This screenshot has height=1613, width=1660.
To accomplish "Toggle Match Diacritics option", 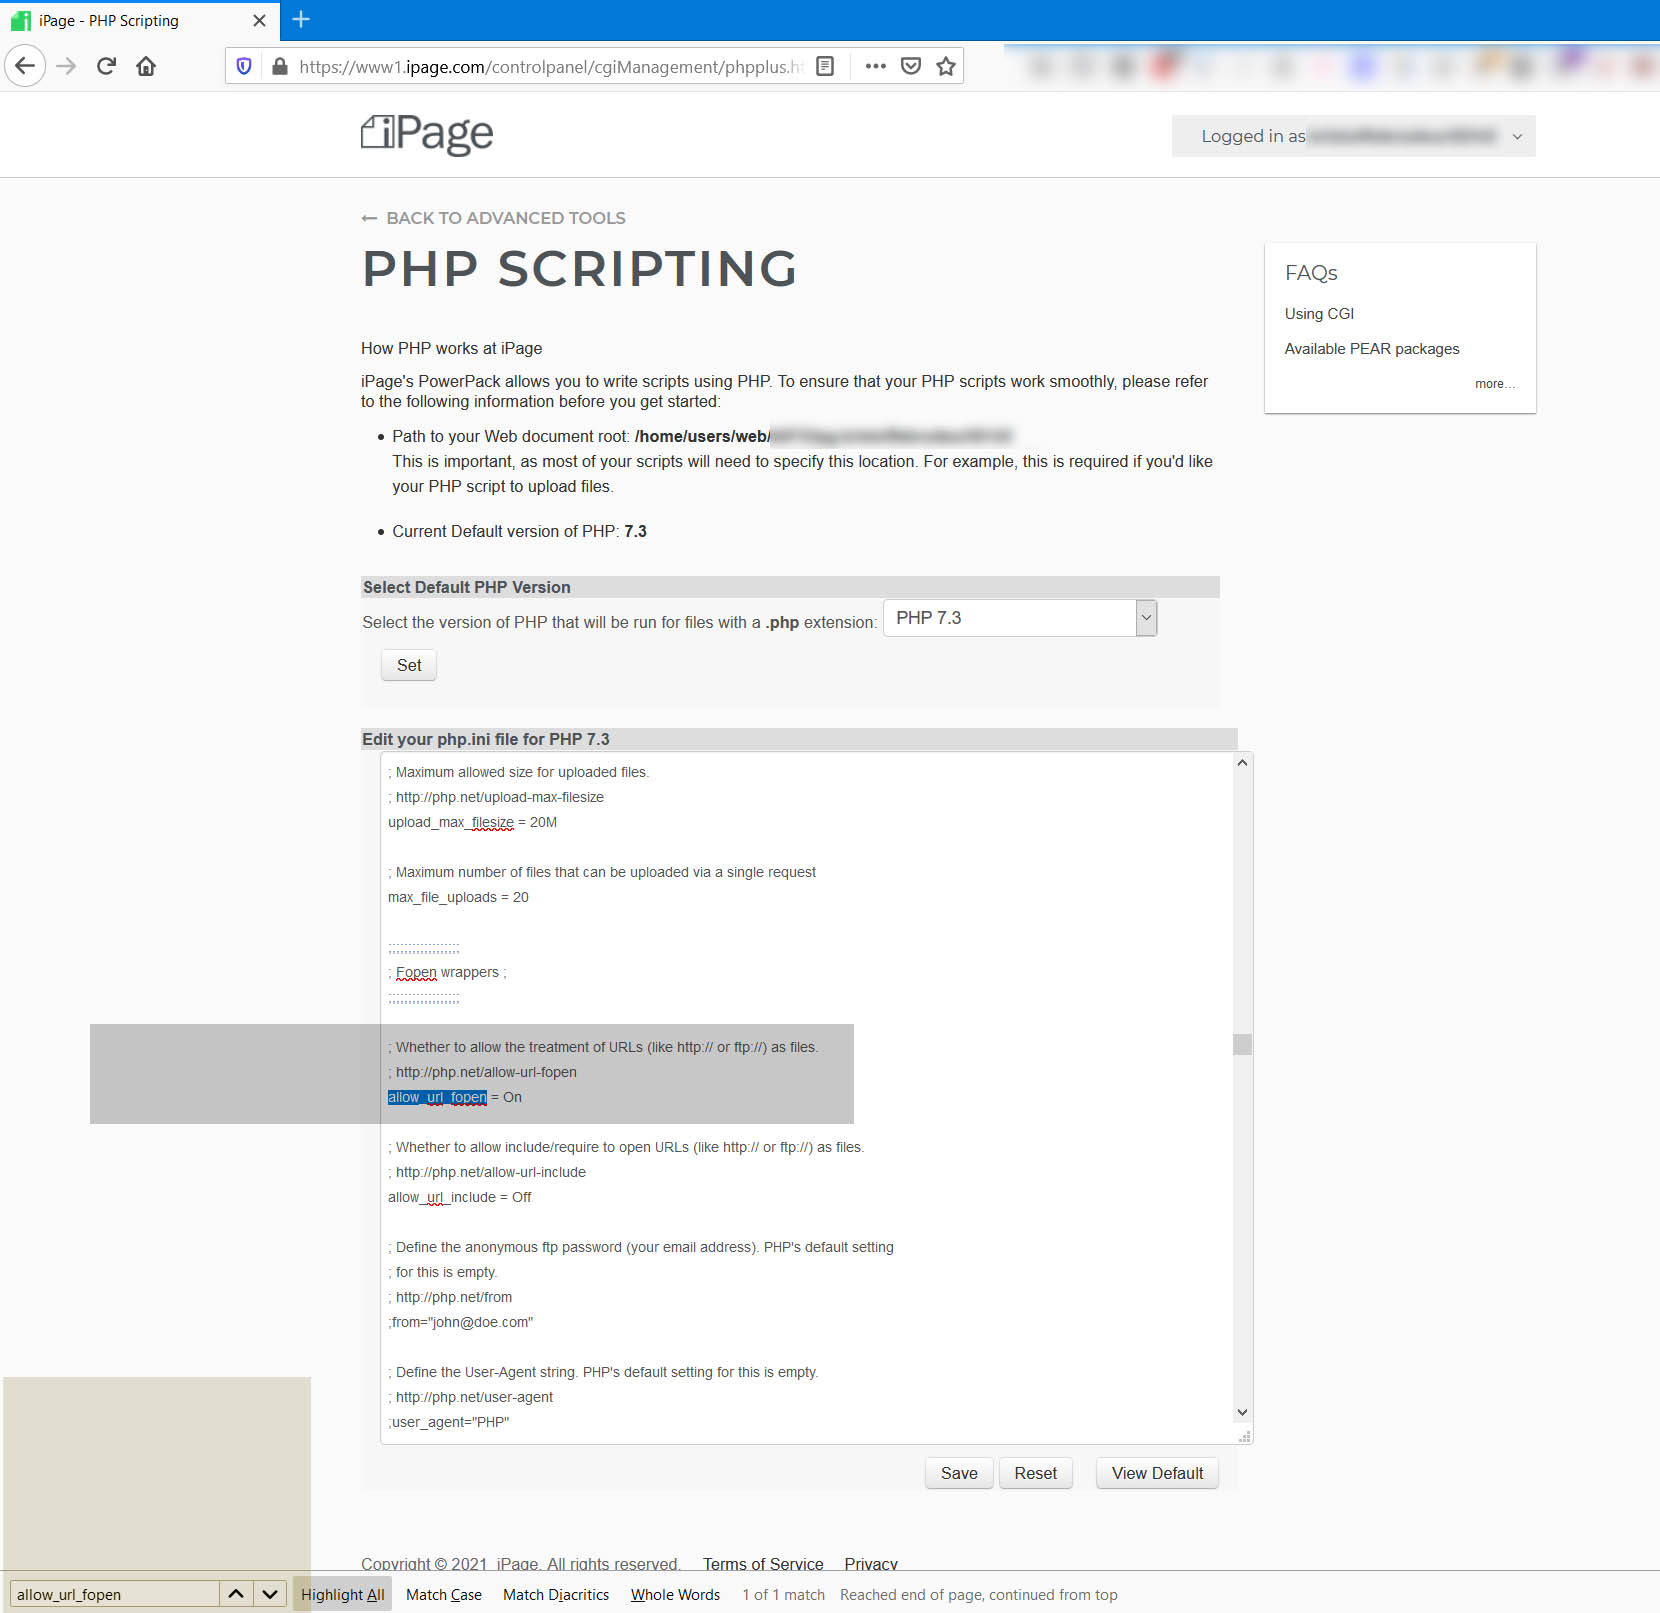I will (x=556, y=1594).
